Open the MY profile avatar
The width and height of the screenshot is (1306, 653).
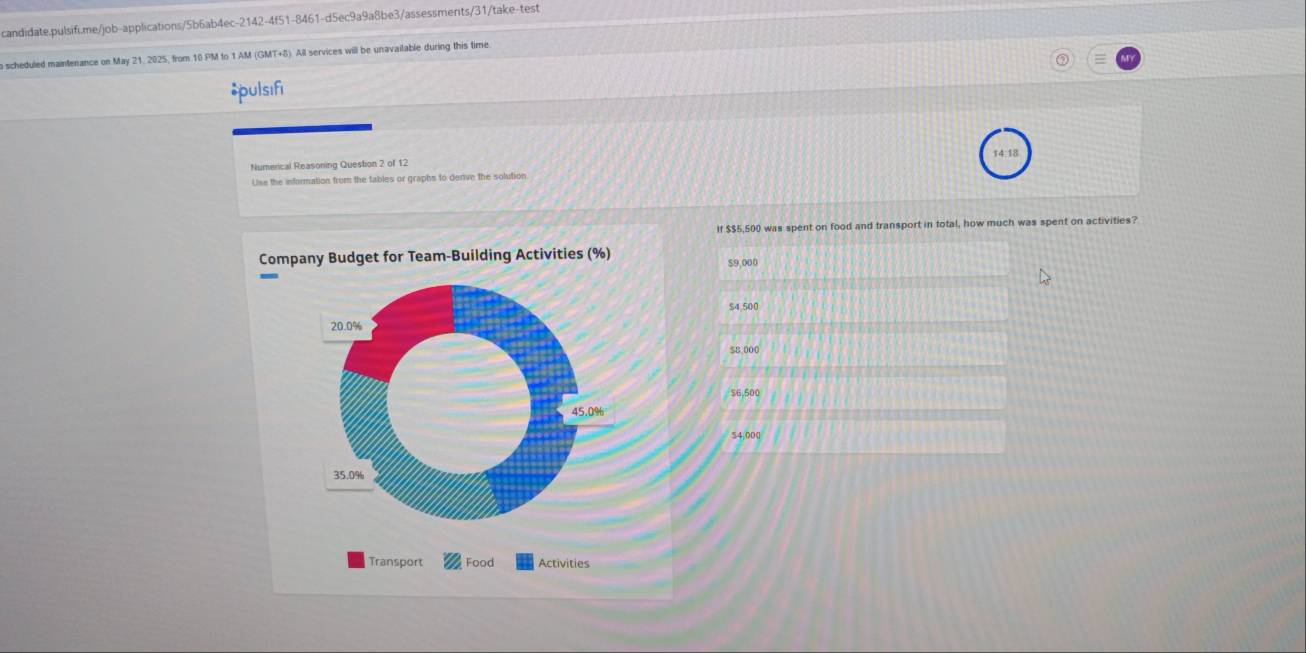1126,60
